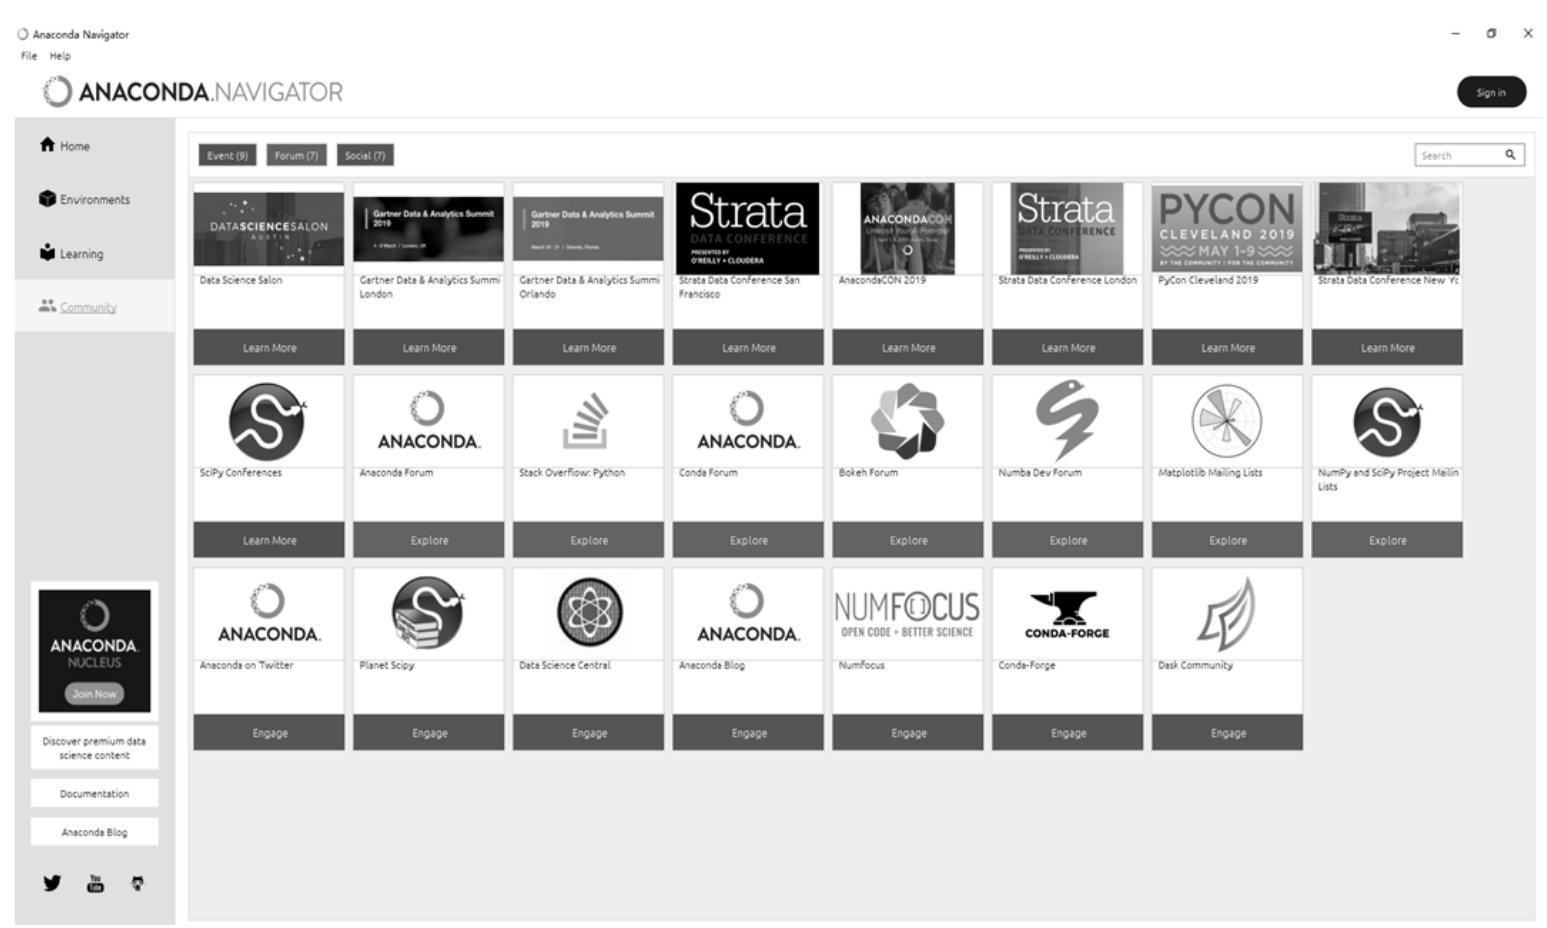Image resolution: width=1547 pixels, height=928 pixels.
Task: Click the magnifier icon in the search box
Action: (x=1510, y=155)
